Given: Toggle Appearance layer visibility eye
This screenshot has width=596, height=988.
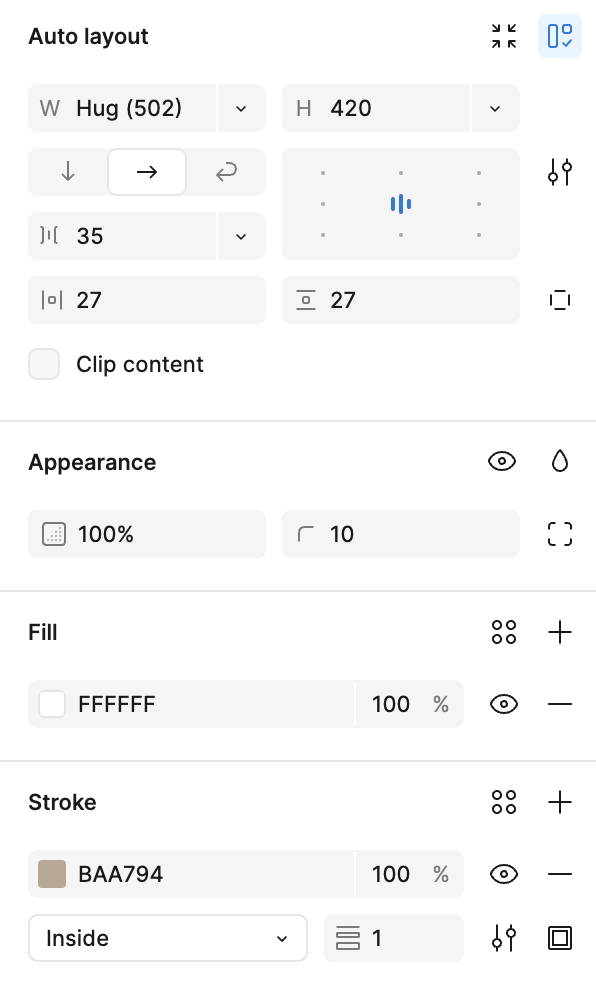Looking at the screenshot, I should click(x=502, y=461).
